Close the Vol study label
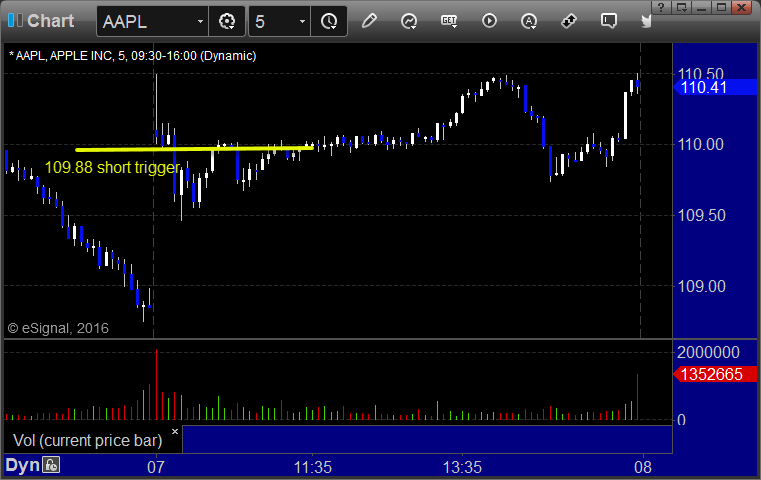 175,431
